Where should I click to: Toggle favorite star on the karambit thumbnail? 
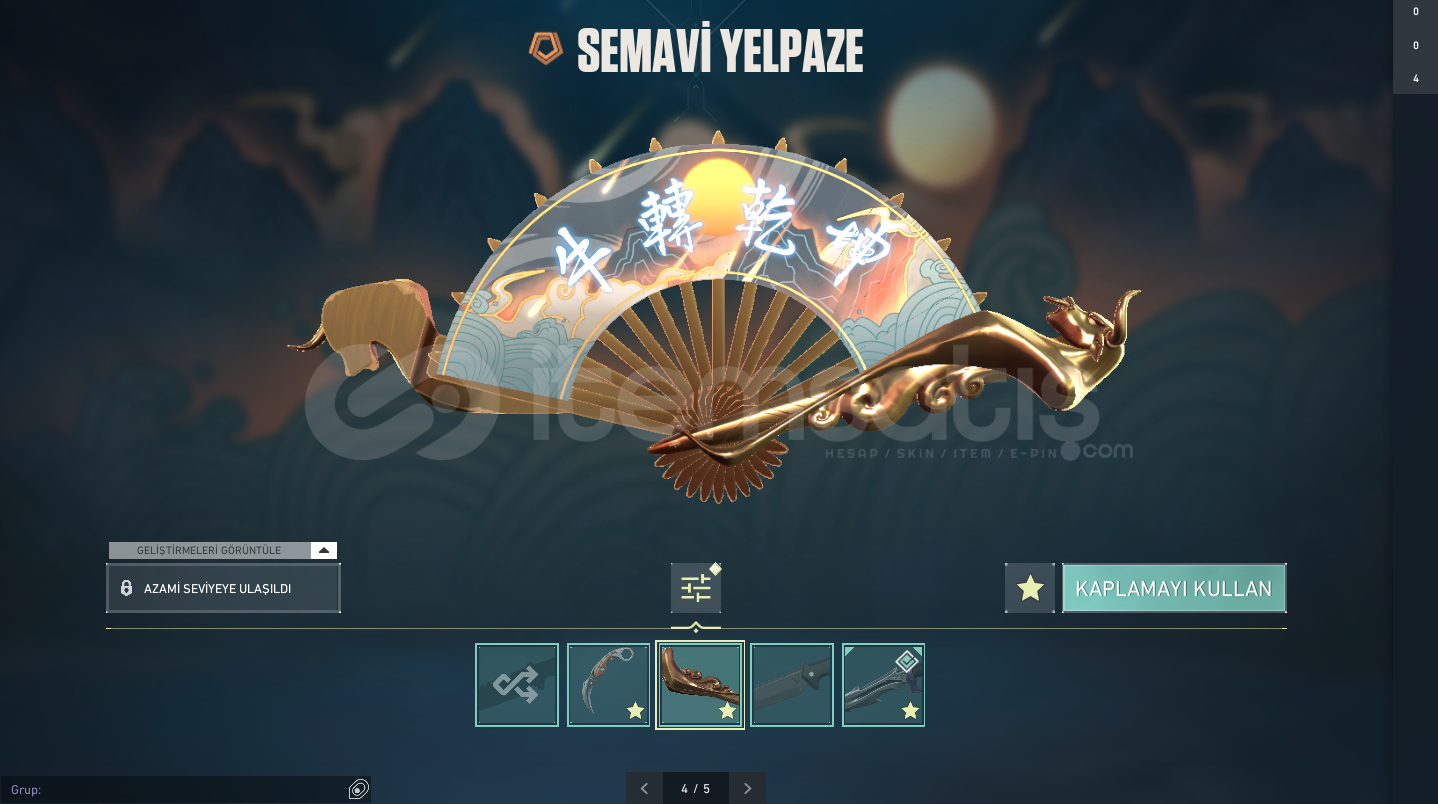click(x=635, y=711)
